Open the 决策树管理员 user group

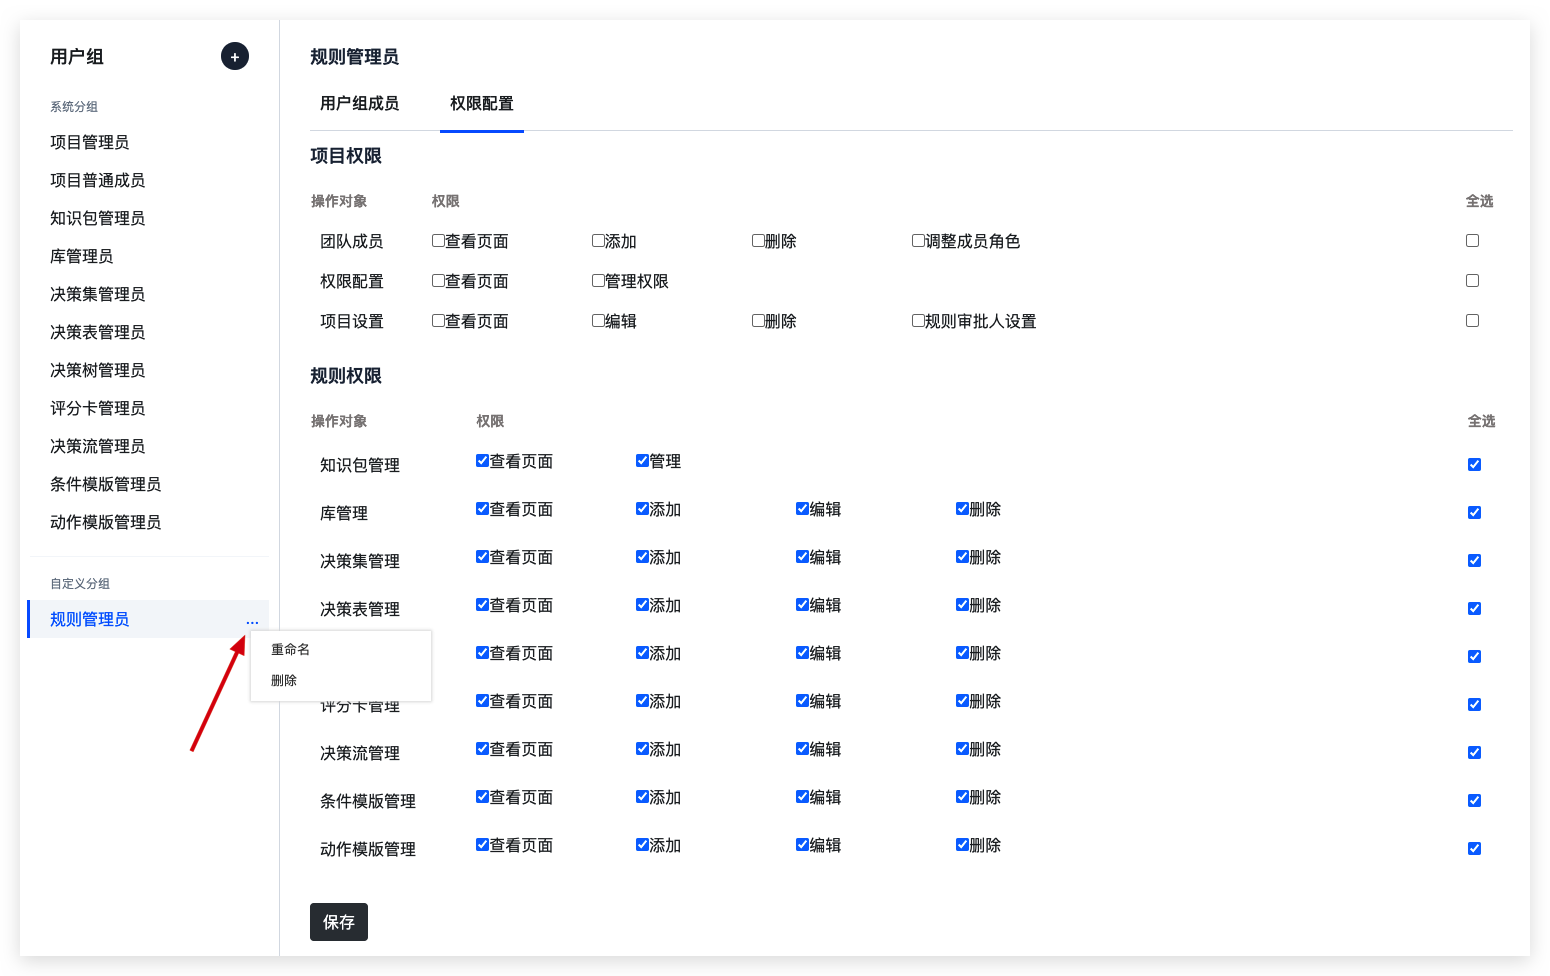click(98, 371)
